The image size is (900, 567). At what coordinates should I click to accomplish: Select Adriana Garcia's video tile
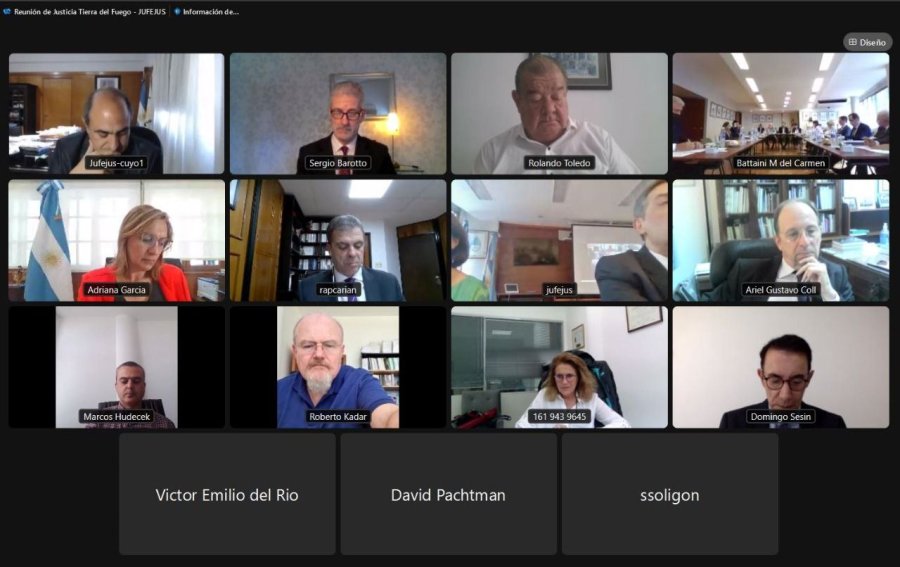click(117, 240)
